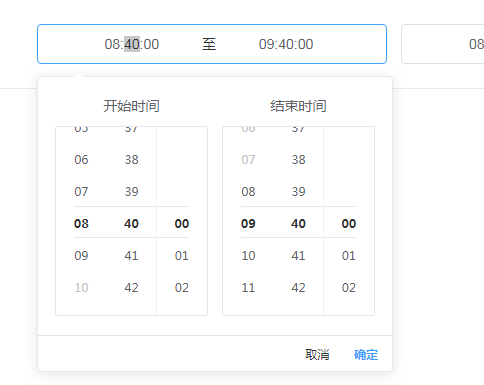Screen dimensions: 484x385
Task: Select second 02 in end time
Action: click(x=349, y=288)
